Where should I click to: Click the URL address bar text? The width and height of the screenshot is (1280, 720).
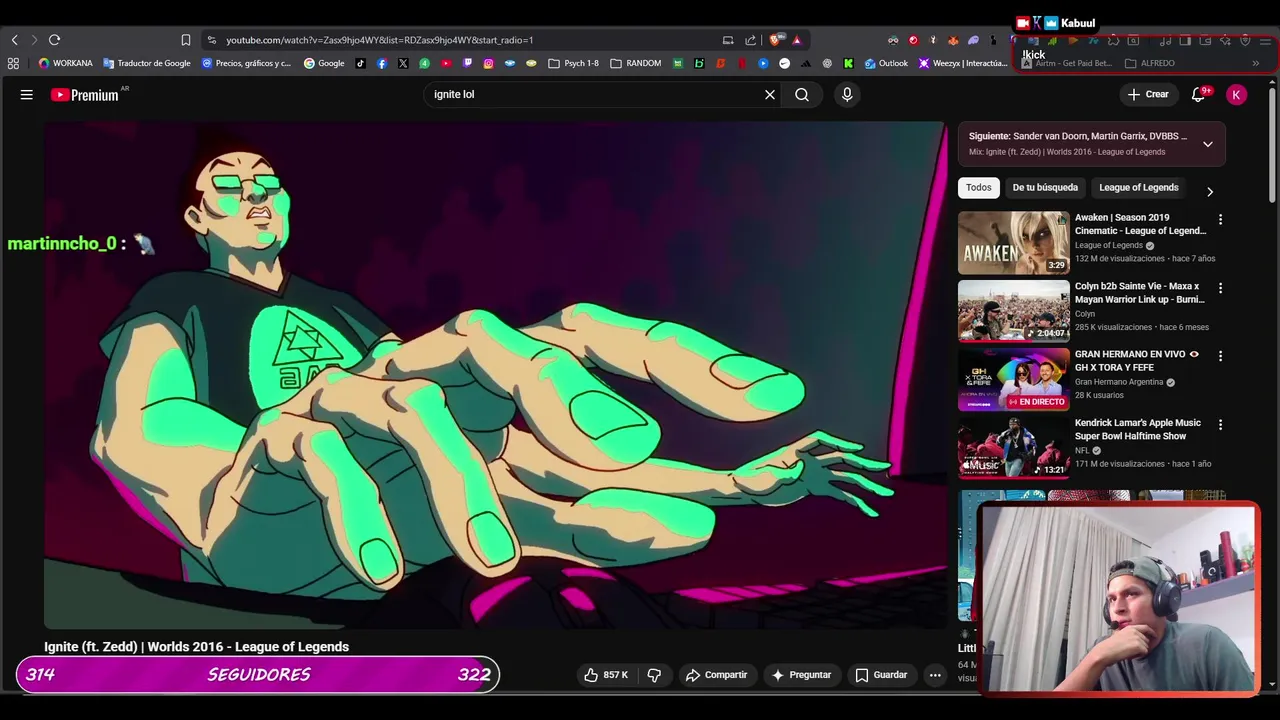tap(379, 40)
